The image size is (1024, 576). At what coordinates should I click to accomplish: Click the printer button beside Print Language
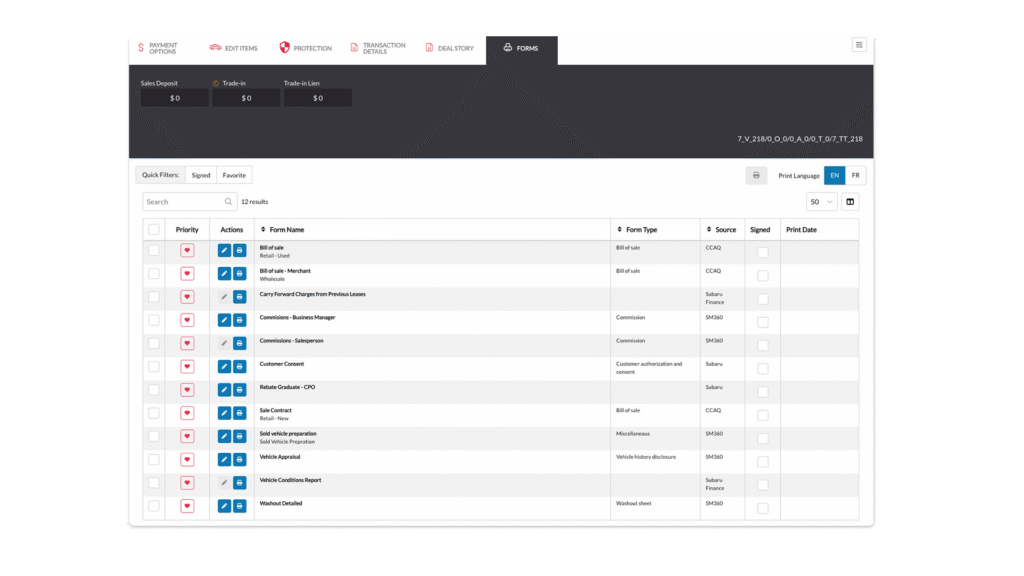click(x=756, y=175)
